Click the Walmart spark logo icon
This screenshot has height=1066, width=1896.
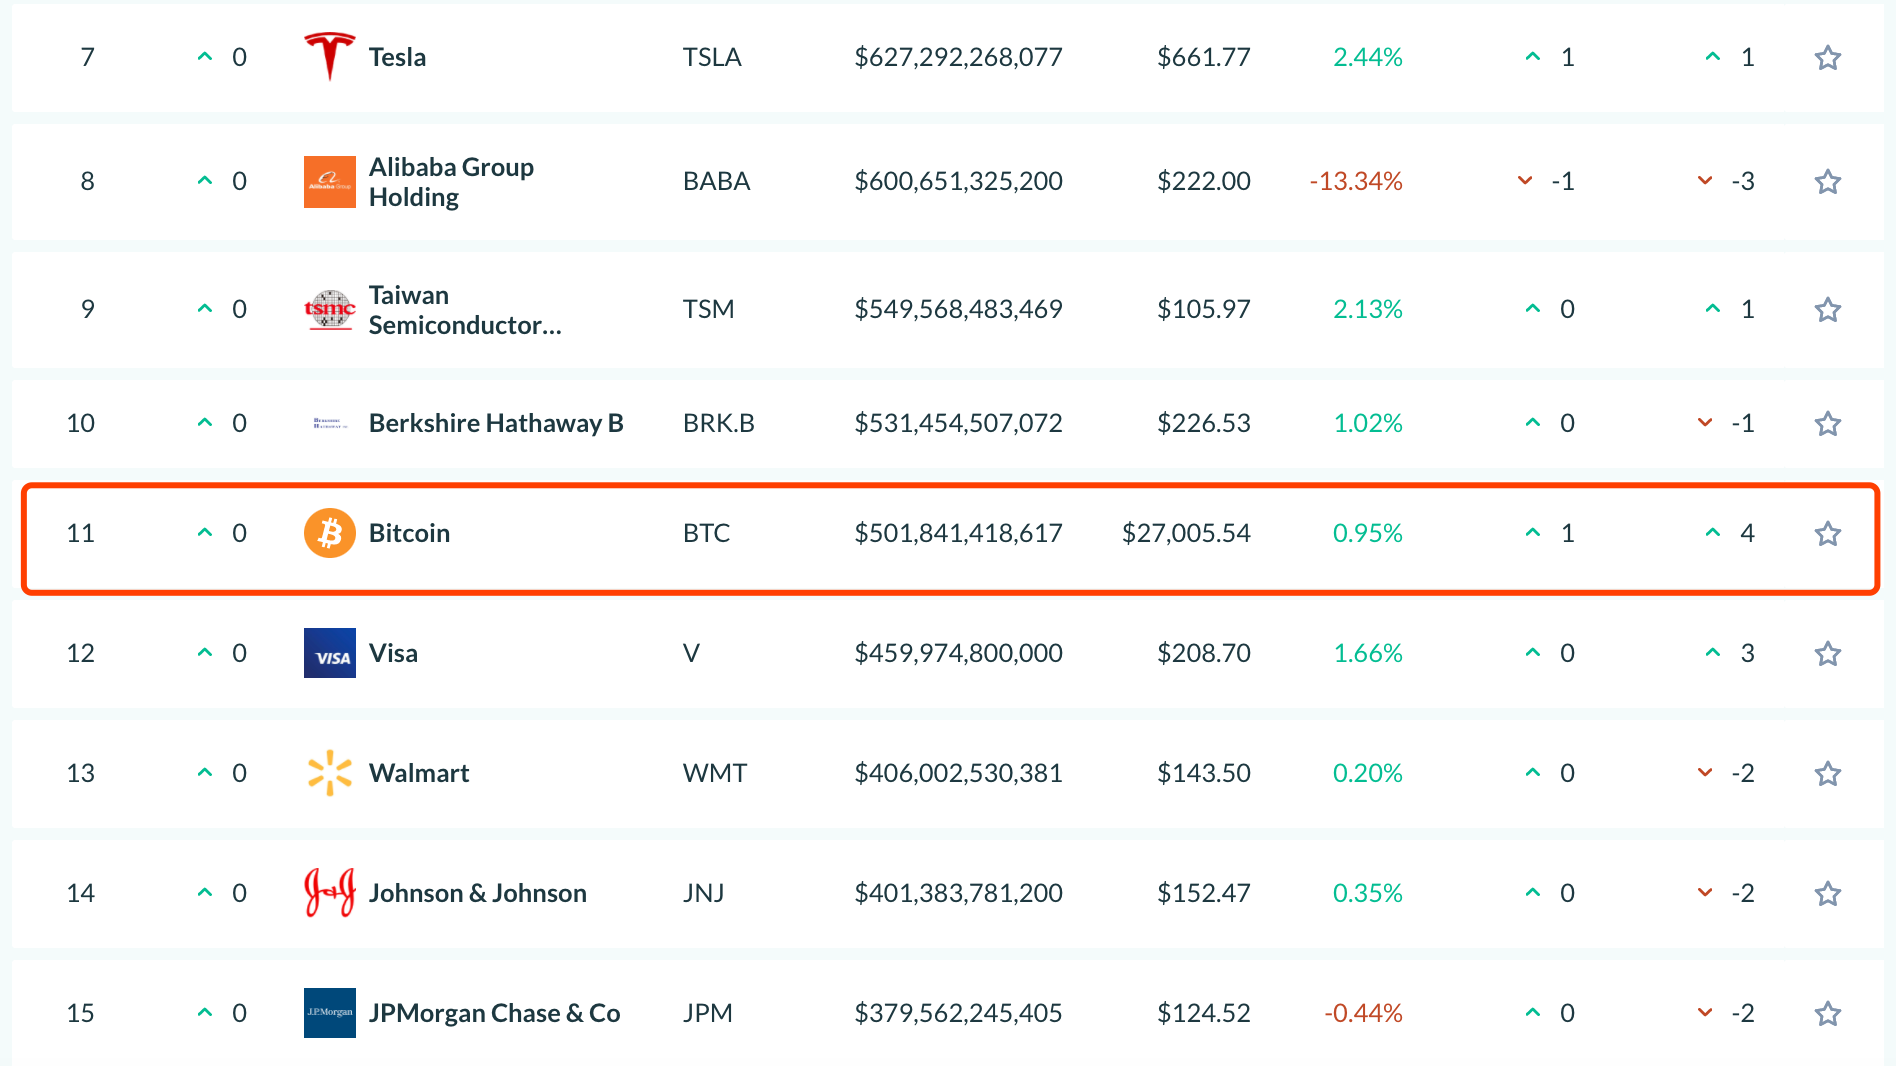click(330, 773)
